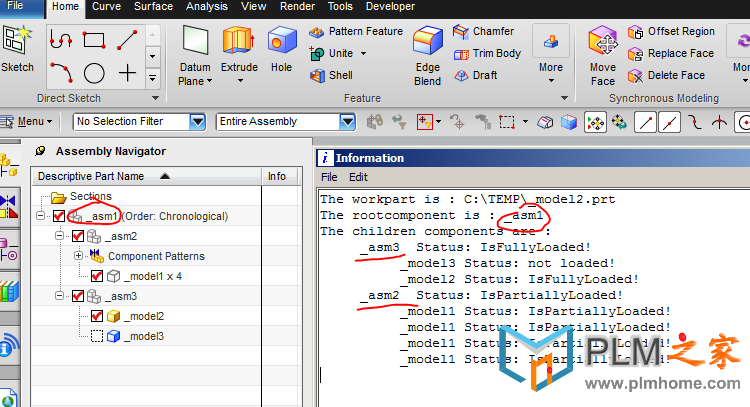Expand the Component Patterns node
750x407 pixels.
pos(78,256)
